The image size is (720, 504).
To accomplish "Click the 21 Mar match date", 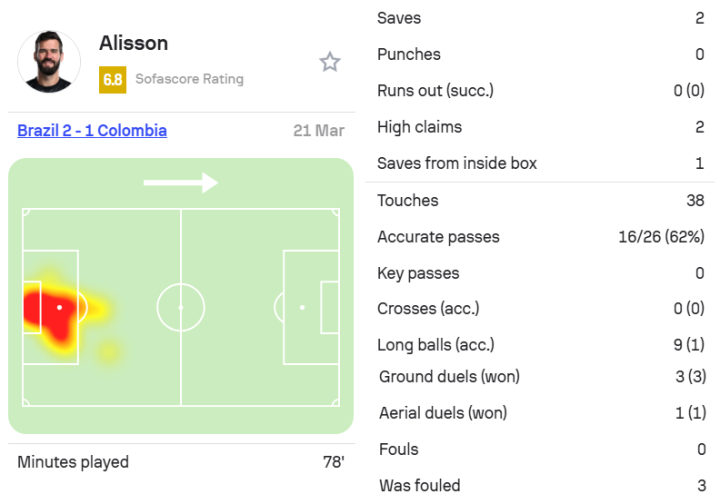I will pos(319,131).
